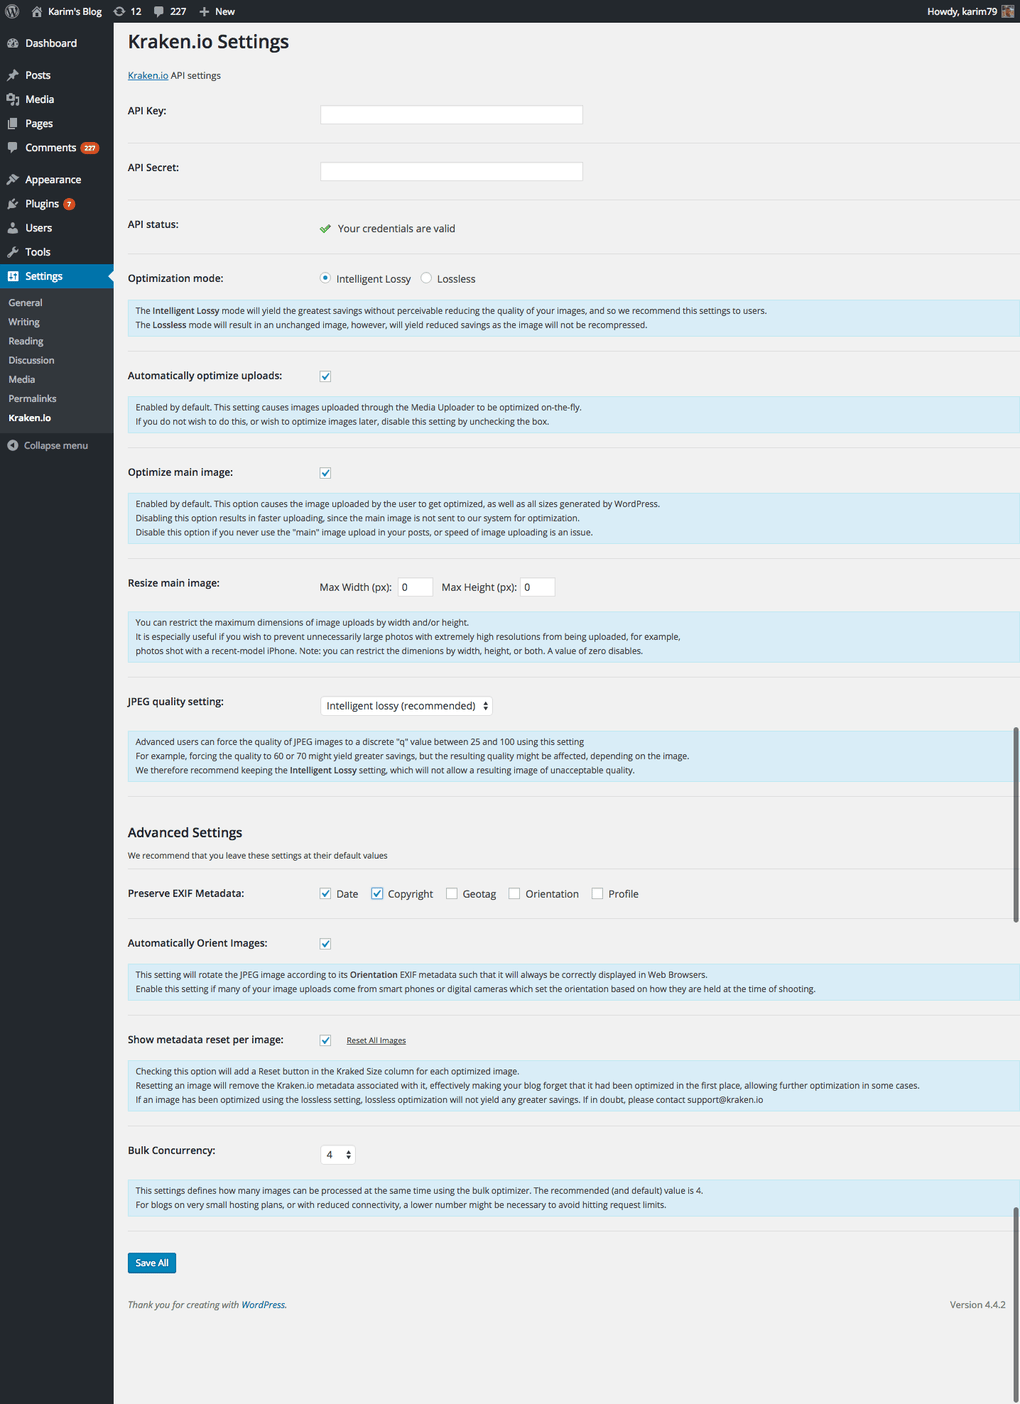Image resolution: width=1020 pixels, height=1404 pixels.
Task: Open the Appearance section icon
Action: pos(13,179)
